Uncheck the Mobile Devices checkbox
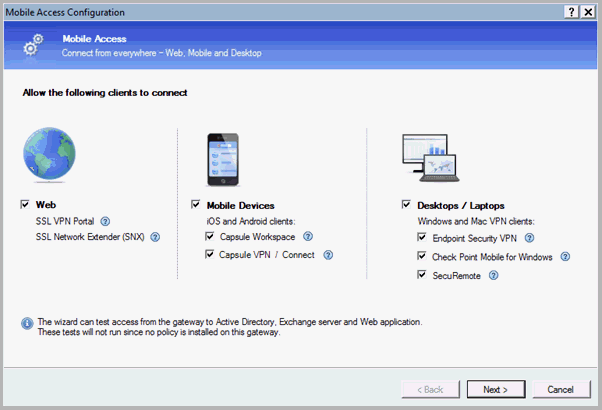The width and height of the screenshot is (602, 410). [x=196, y=204]
